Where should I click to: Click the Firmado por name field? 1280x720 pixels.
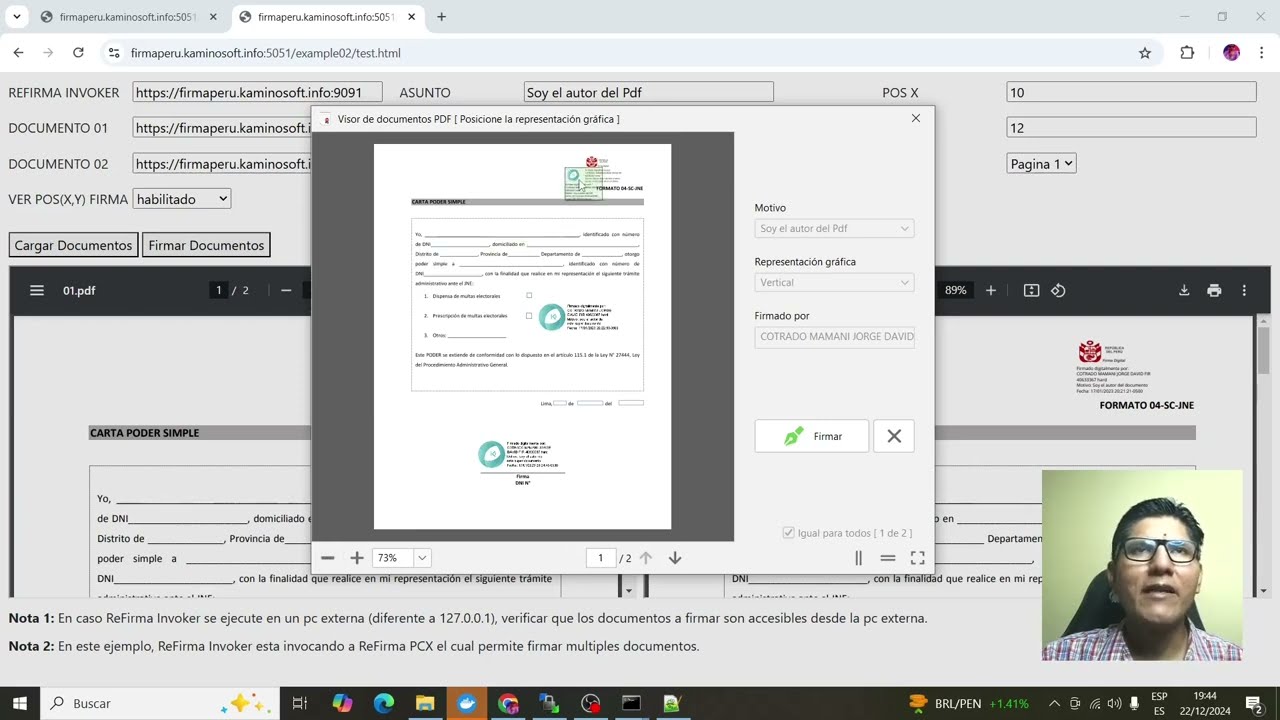tap(834, 337)
